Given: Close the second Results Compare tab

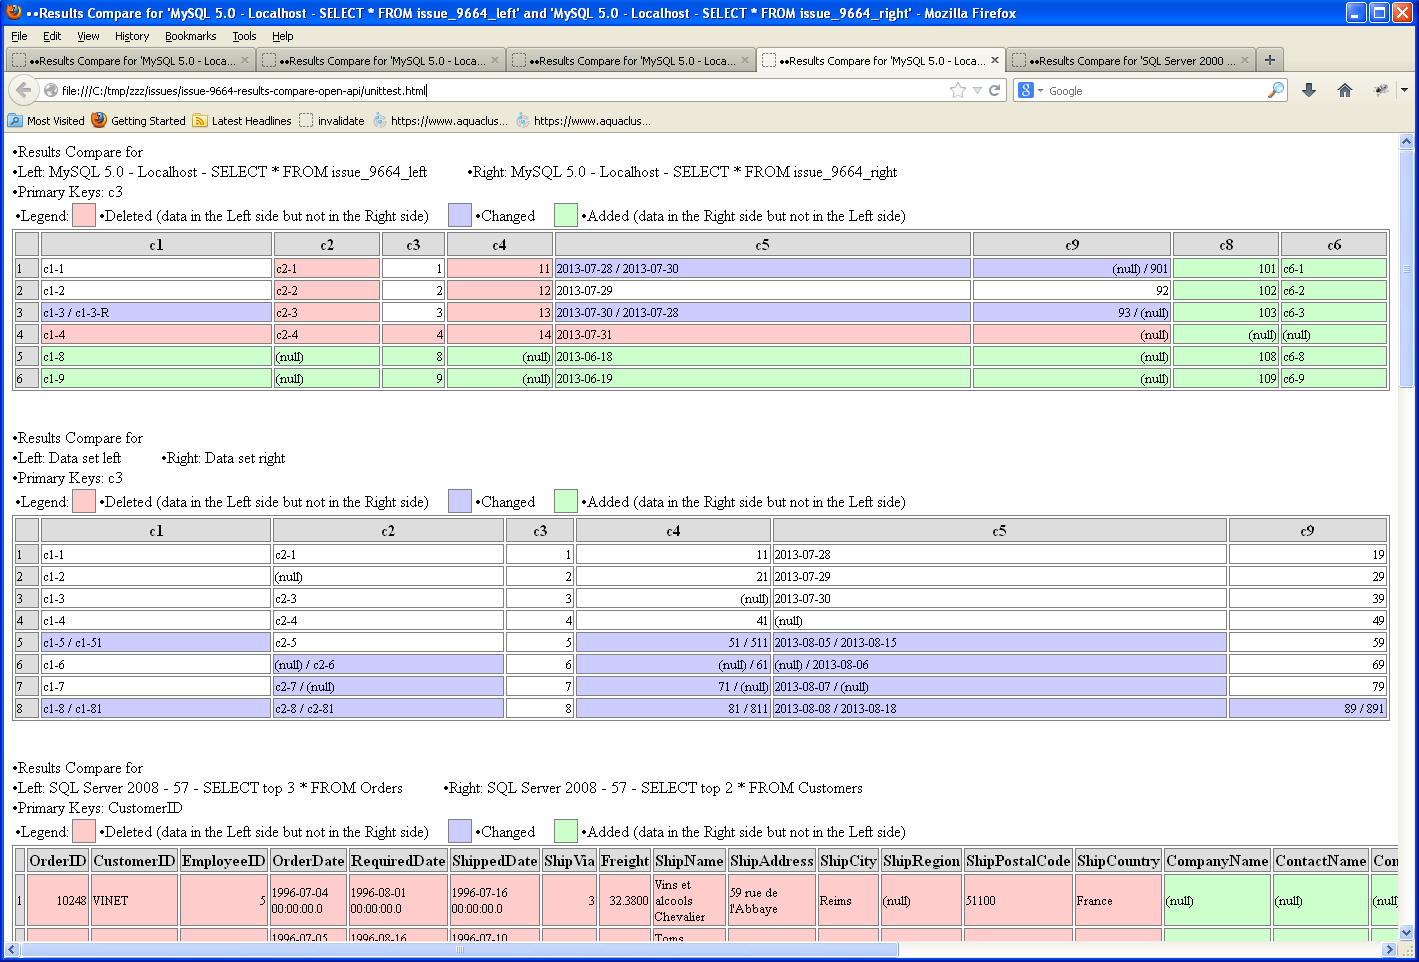Looking at the screenshot, I should [x=495, y=60].
